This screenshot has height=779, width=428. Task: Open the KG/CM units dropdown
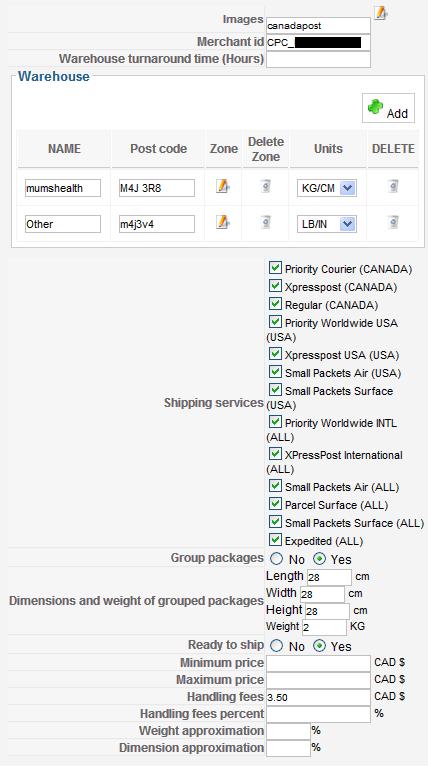click(327, 188)
